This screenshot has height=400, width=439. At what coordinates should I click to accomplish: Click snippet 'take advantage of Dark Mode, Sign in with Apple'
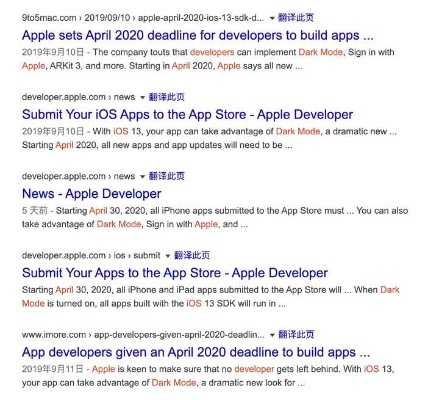click(120, 224)
